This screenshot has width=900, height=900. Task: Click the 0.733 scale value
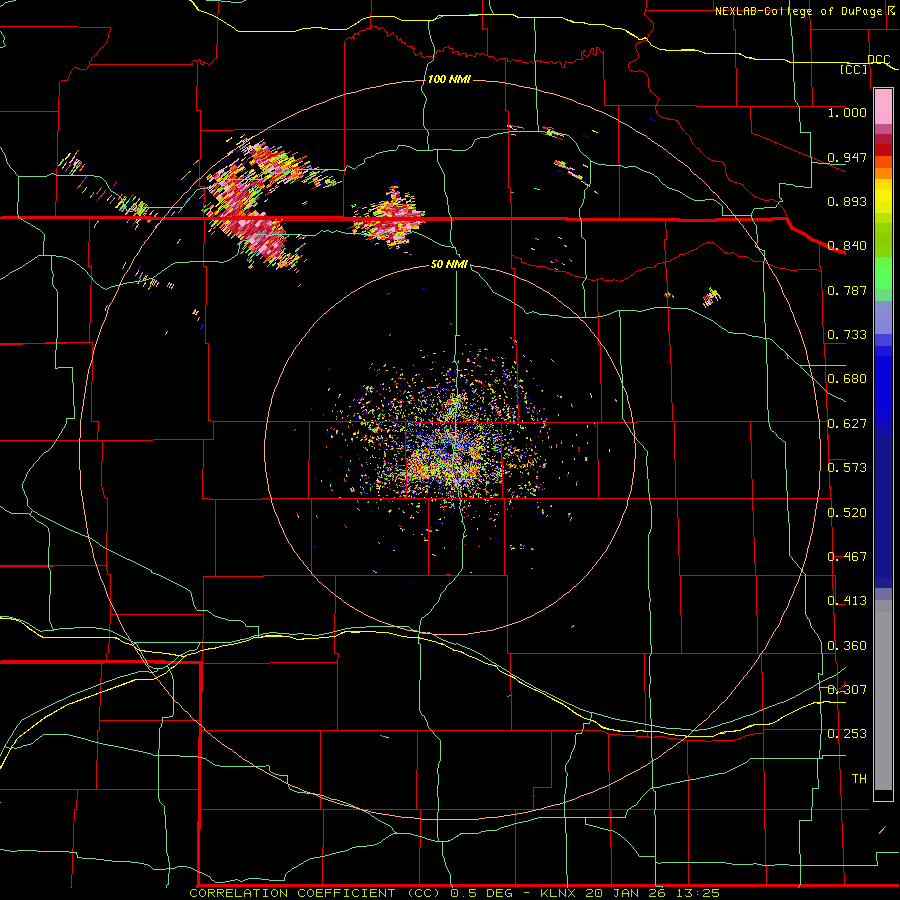click(x=847, y=335)
